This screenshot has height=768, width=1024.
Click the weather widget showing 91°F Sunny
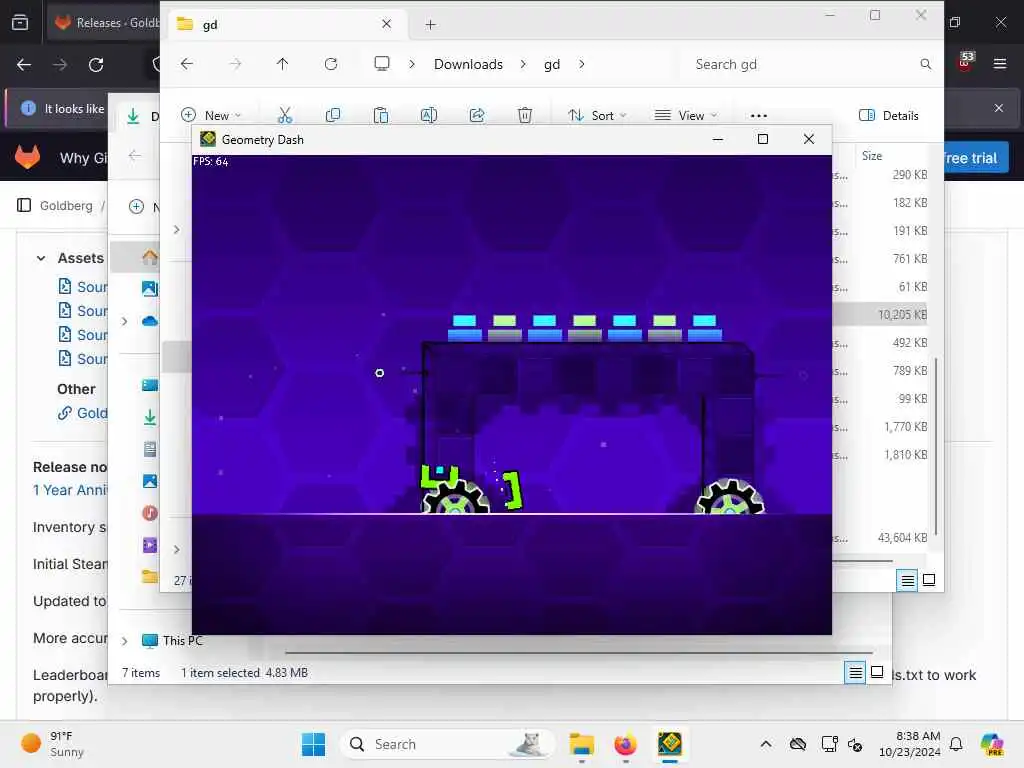tap(54, 744)
